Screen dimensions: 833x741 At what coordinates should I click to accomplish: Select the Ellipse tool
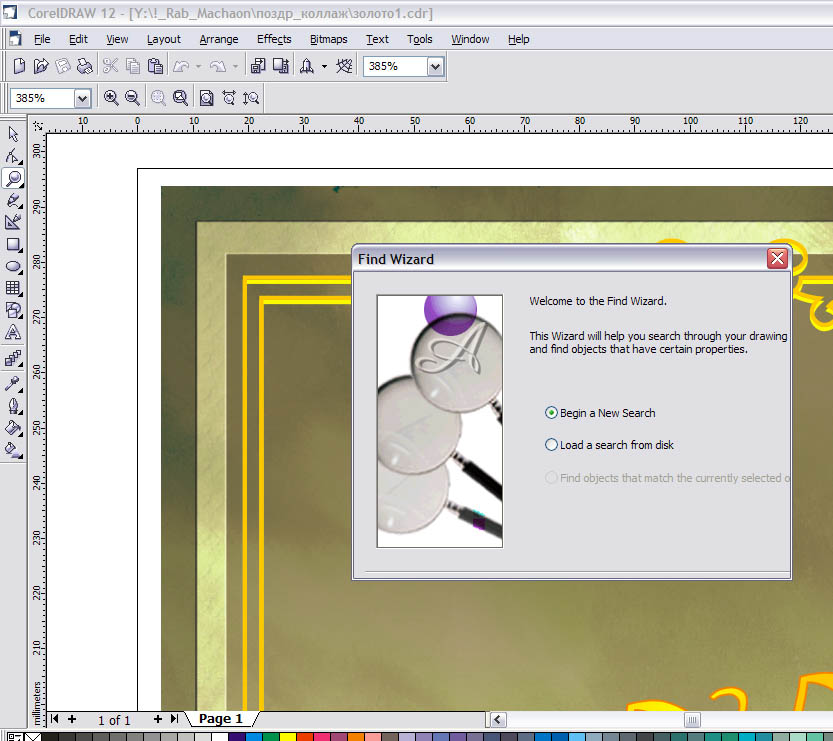pos(13,266)
